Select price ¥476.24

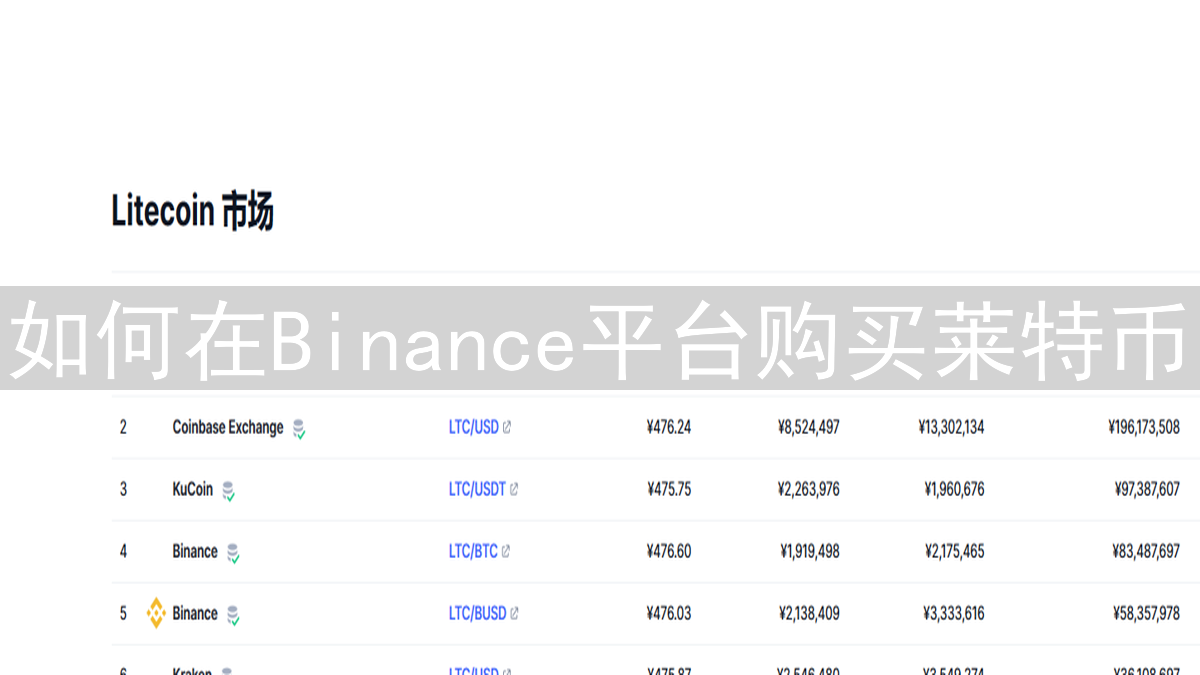(x=669, y=427)
